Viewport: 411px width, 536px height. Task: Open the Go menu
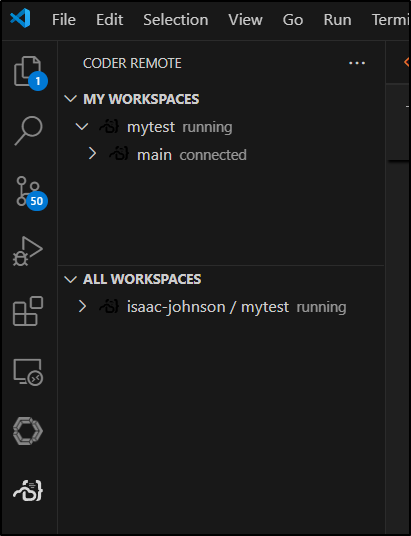tap(293, 20)
